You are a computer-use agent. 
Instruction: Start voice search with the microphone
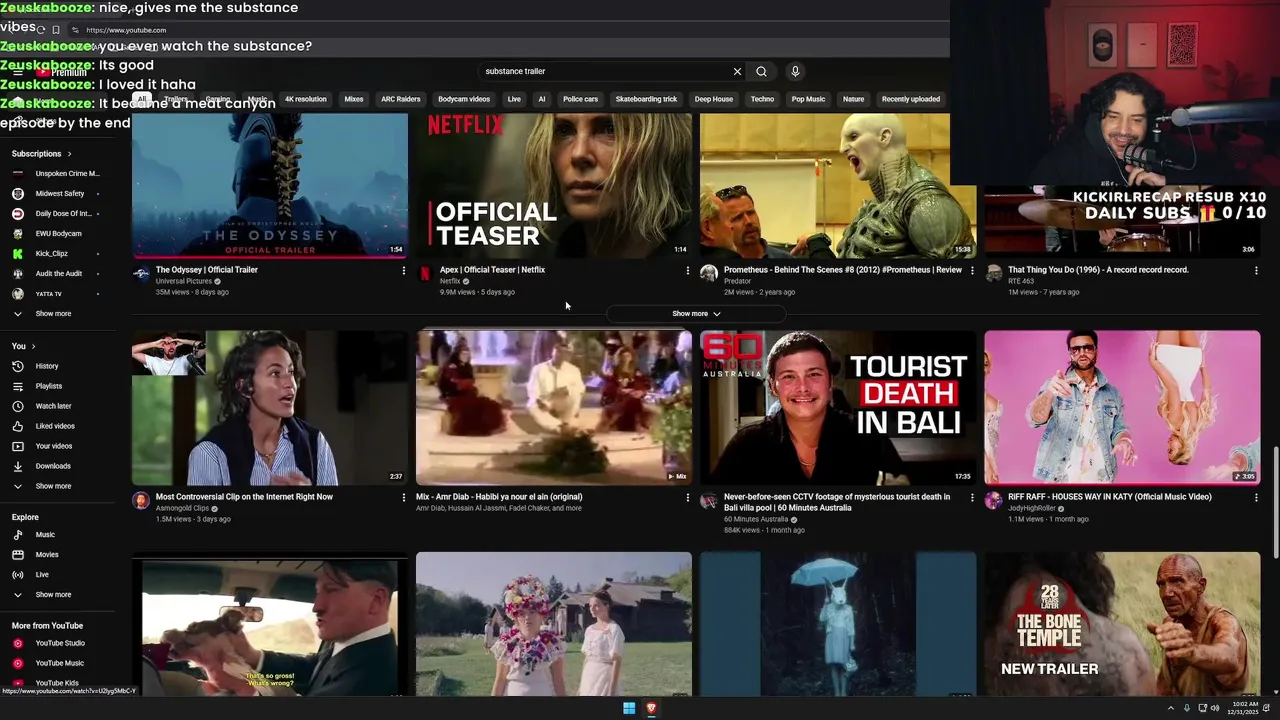point(795,71)
